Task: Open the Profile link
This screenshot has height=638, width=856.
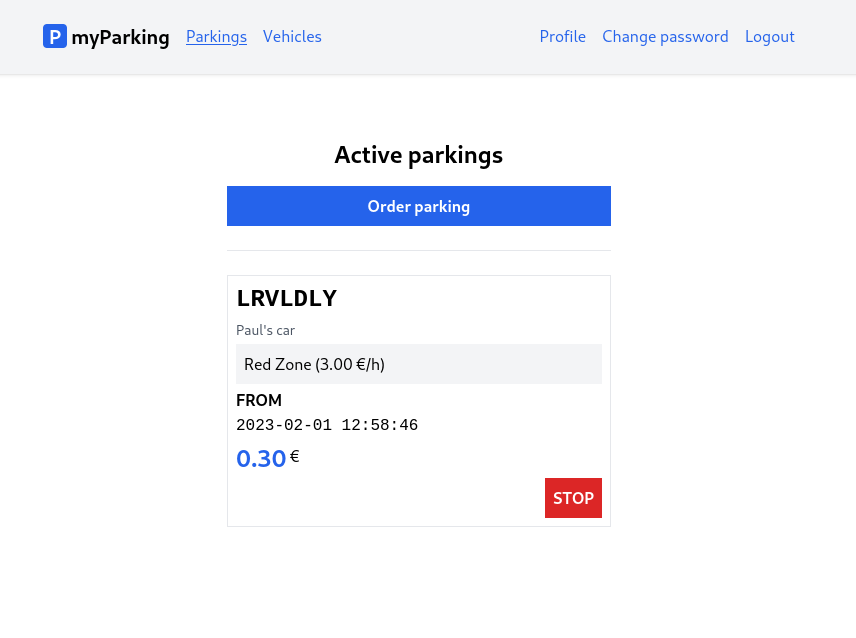Action: (x=562, y=37)
